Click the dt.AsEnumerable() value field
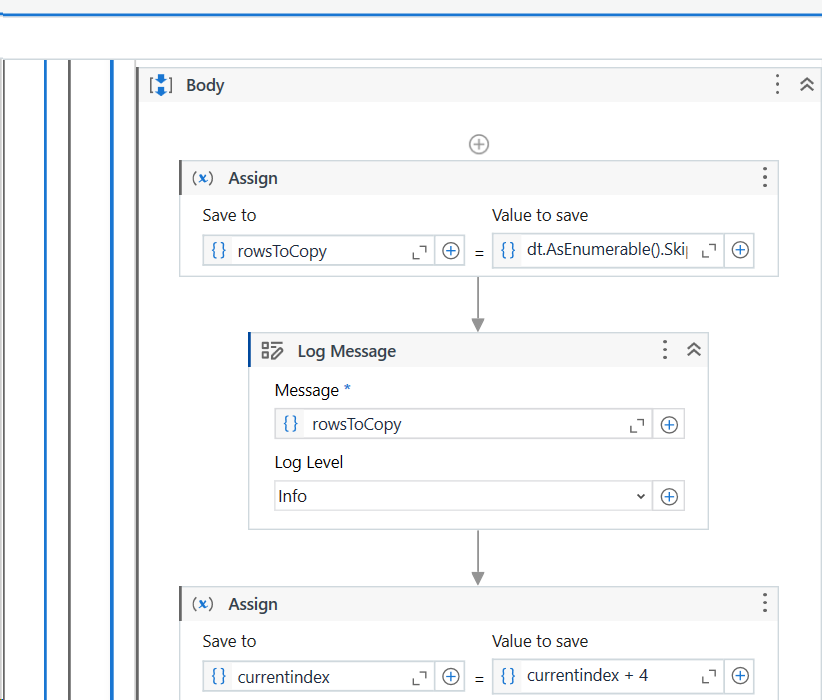The width and height of the screenshot is (822, 700). click(x=608, y=250)
